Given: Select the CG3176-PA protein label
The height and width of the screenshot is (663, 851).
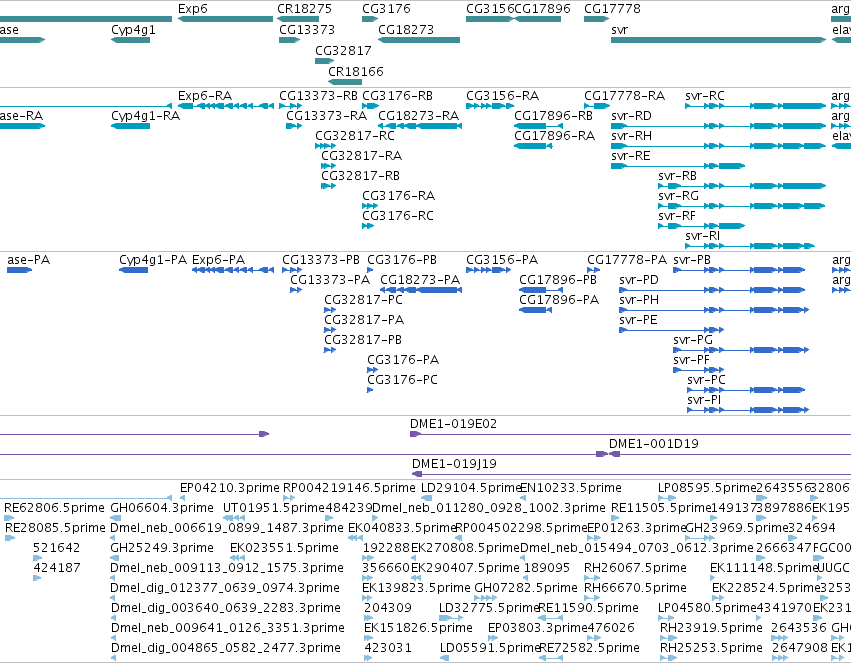Looking at the screenshot, I should point(403,360).
